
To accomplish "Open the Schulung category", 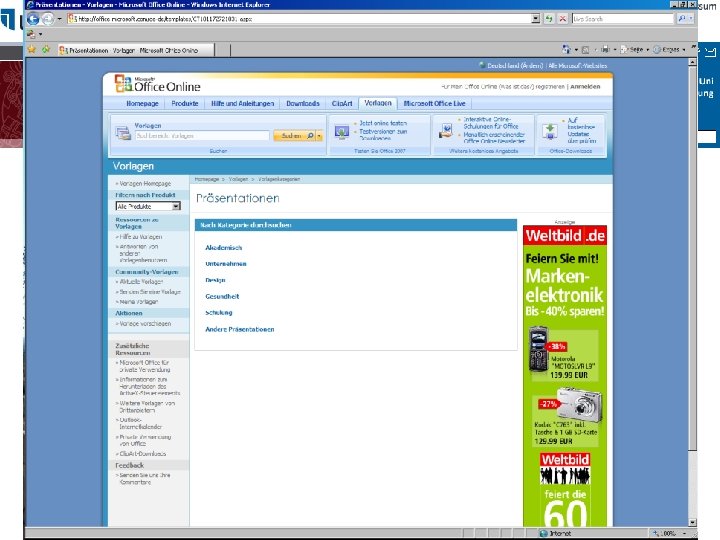I will pyautogui.click(x=219, y=313).
